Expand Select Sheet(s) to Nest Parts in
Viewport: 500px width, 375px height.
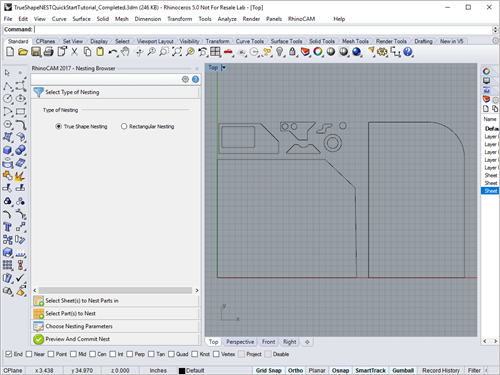pyautogui.click(x=116, y=301)
